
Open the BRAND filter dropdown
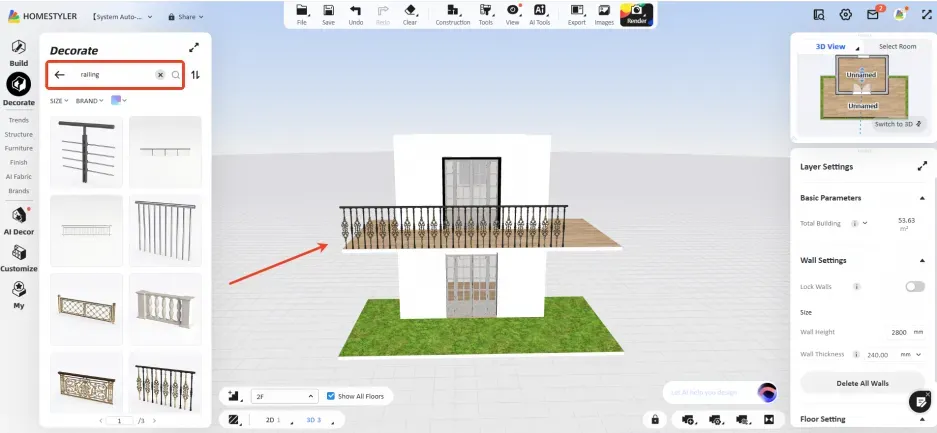coord(89,101)
